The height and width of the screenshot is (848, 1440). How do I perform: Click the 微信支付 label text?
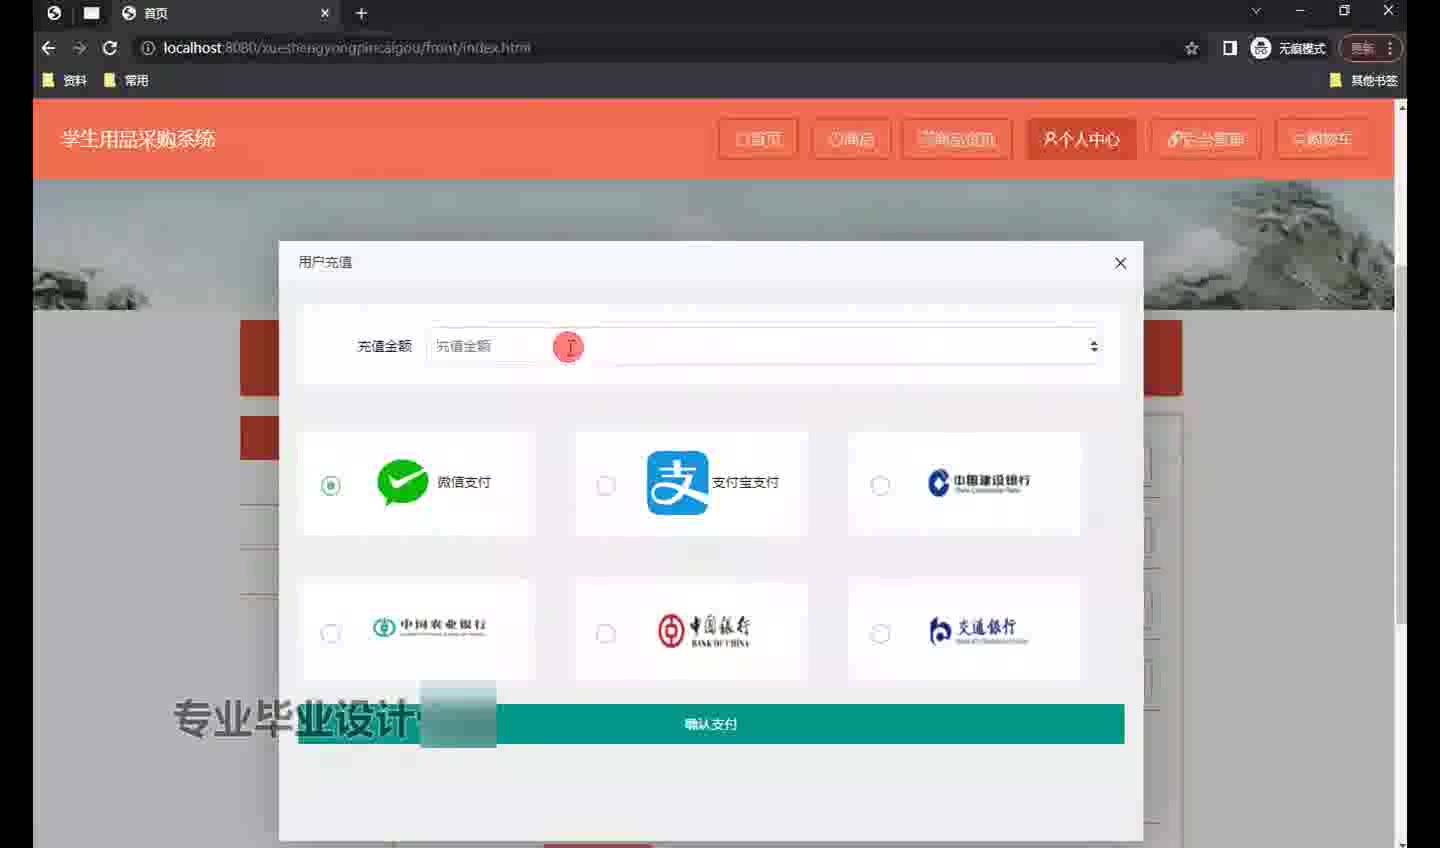[x=464, y=482]
